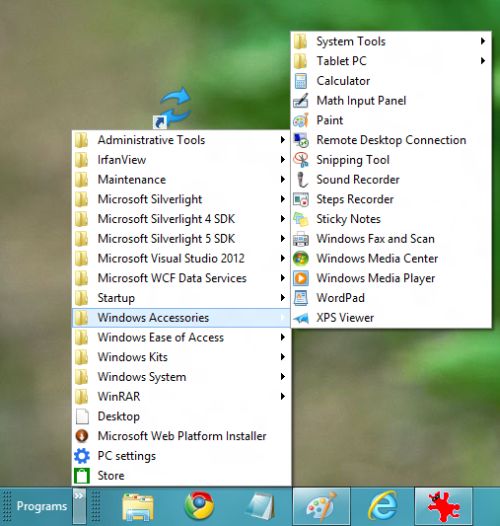500x526 pixels.
Task: Click the Sticky Notes icon
Action: (x=301, y=219)
